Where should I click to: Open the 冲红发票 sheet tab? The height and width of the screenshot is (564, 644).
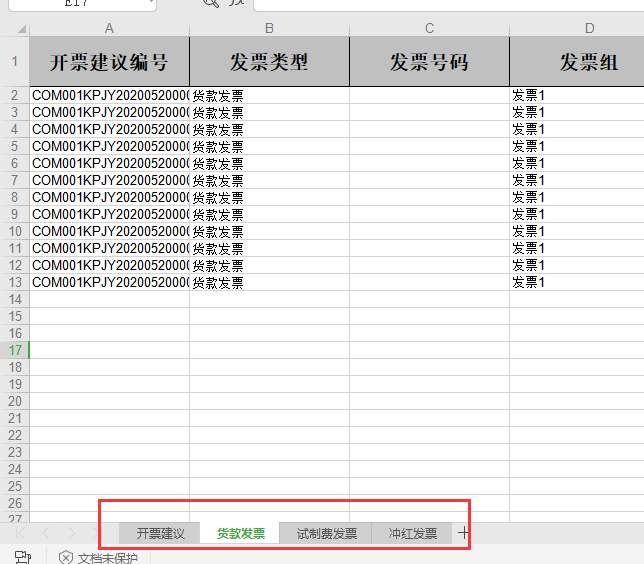point(412,533)
